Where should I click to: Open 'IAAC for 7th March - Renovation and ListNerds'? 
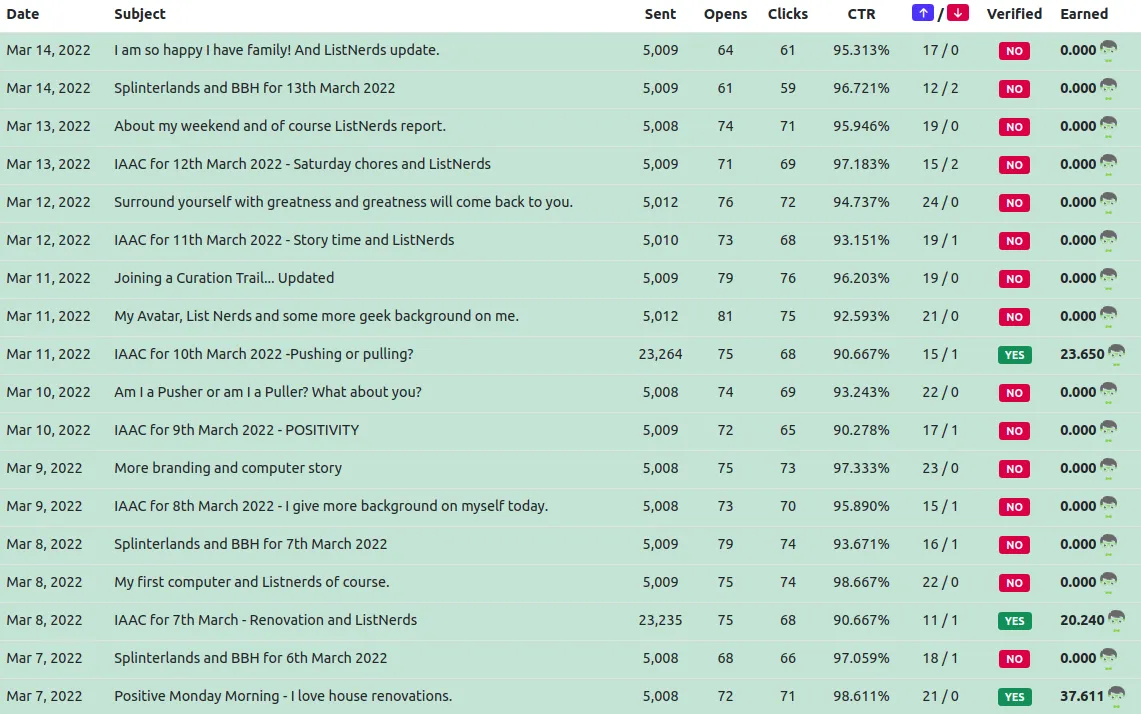click(x=265, y=620)
